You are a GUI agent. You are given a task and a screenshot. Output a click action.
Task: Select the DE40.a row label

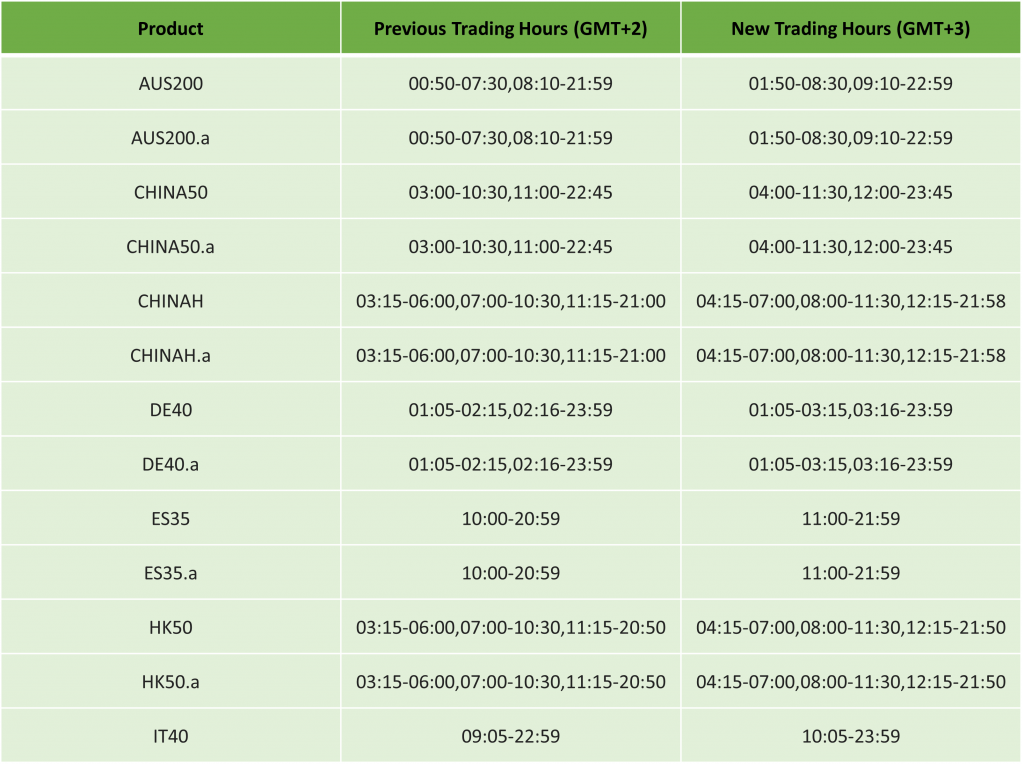click(x=170, y=464)
